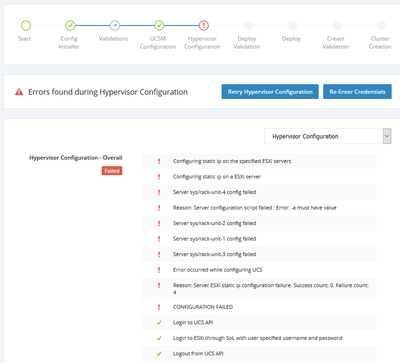Image resolution: width=400 pixels, height=363 pixels.
Task: Click the 'Validations' step label
Action: 113,39
